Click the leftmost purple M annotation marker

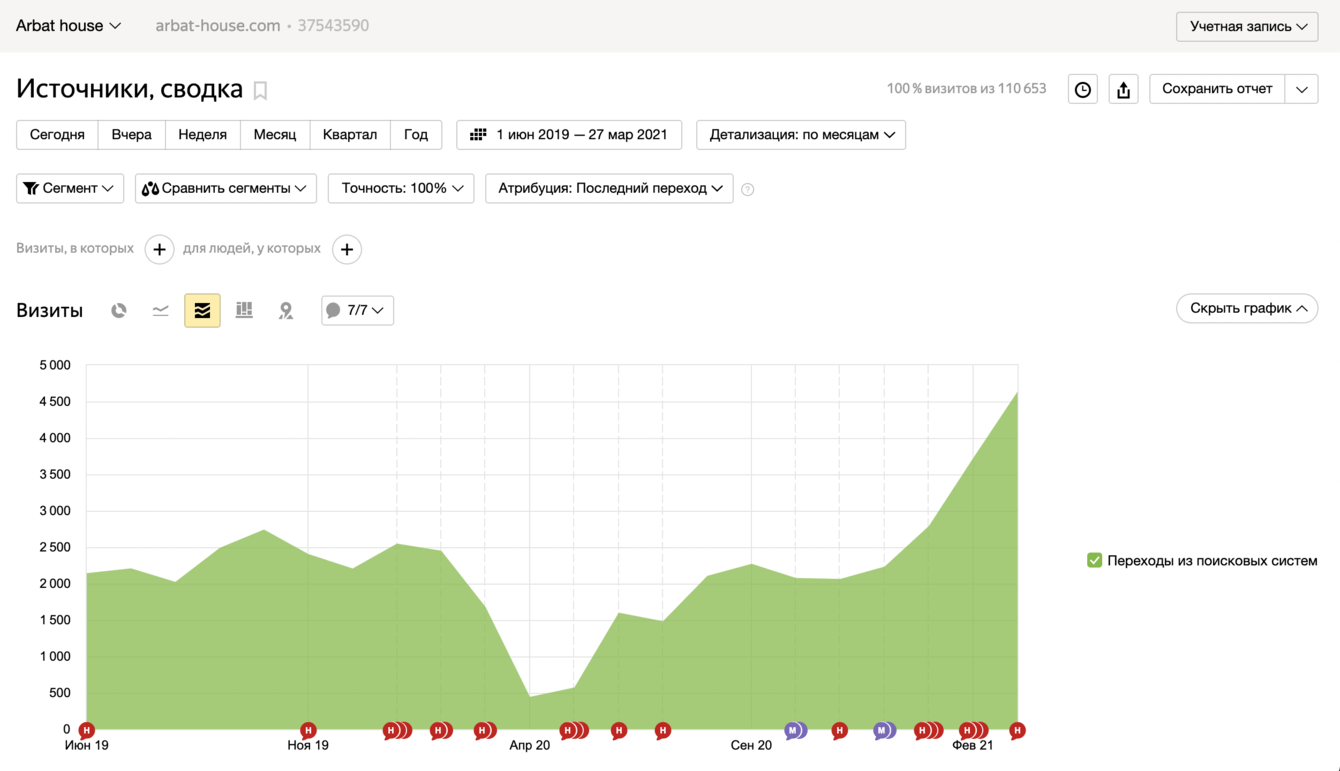tap(794, 730)
